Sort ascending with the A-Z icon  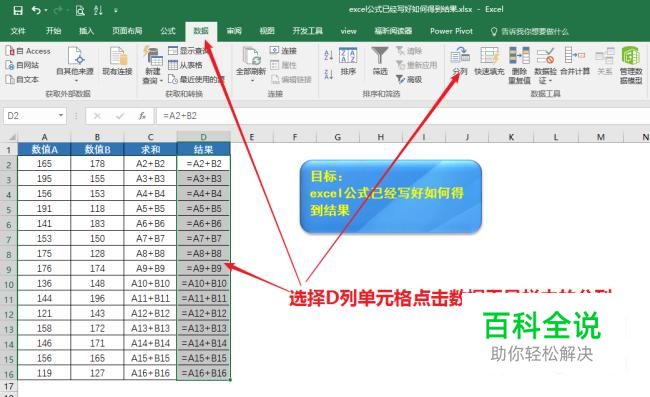point(329,55)
